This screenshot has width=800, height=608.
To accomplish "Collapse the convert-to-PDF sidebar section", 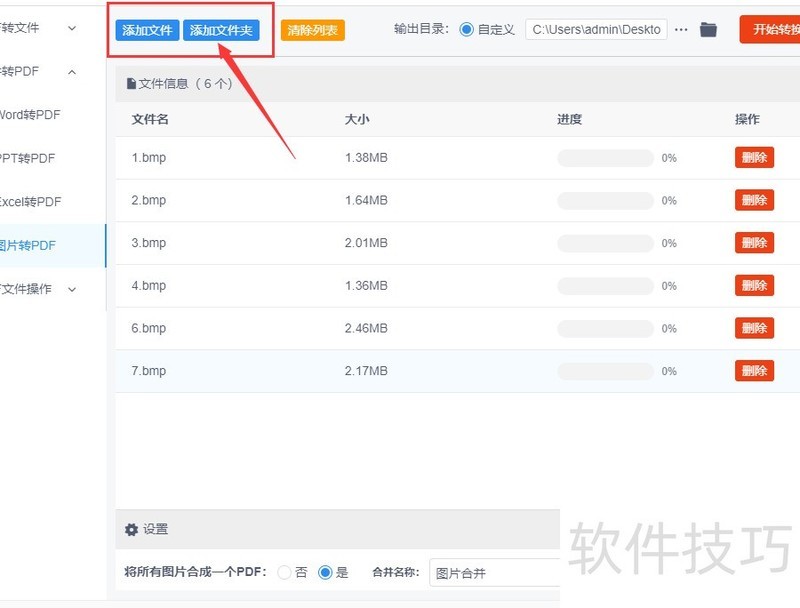I will coord(72,72).
